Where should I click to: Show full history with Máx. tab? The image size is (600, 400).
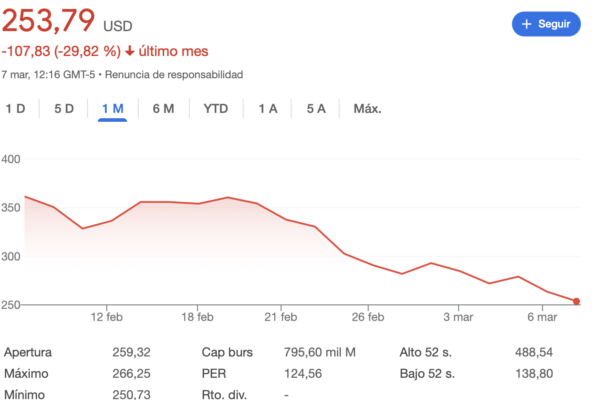tap(367, 109)
